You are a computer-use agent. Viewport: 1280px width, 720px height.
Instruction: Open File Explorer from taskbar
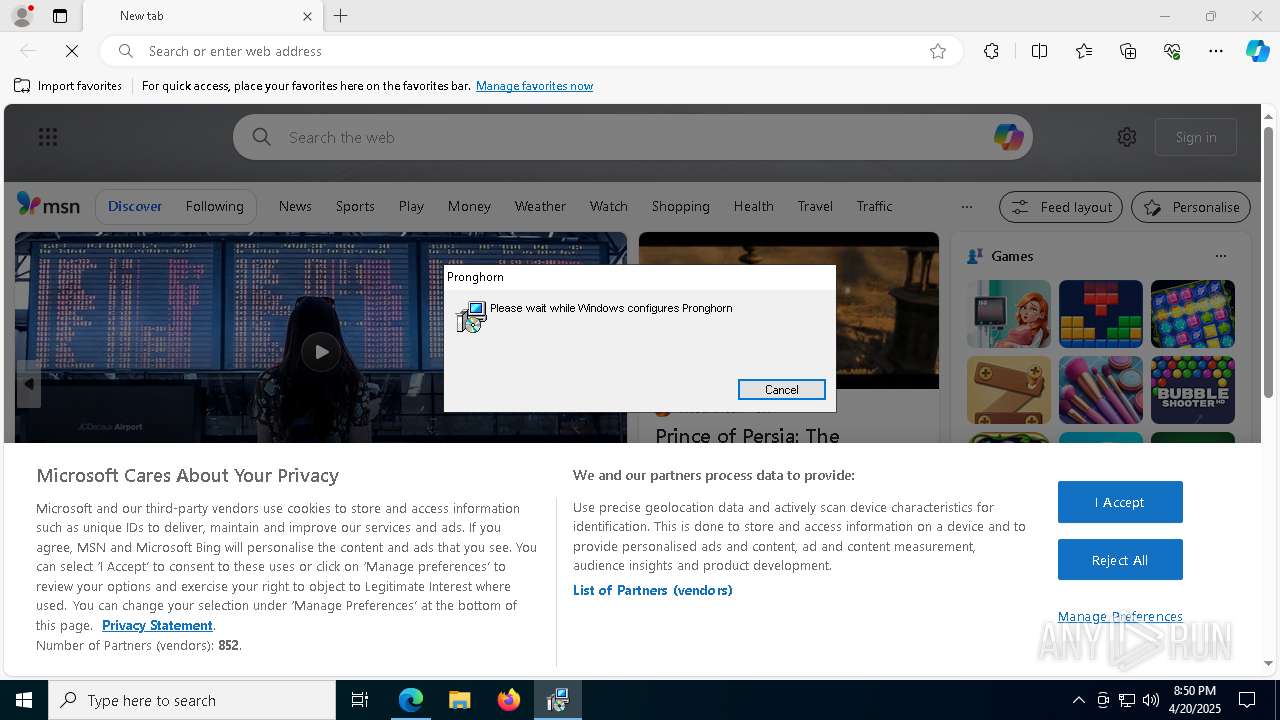coord(459,700)
